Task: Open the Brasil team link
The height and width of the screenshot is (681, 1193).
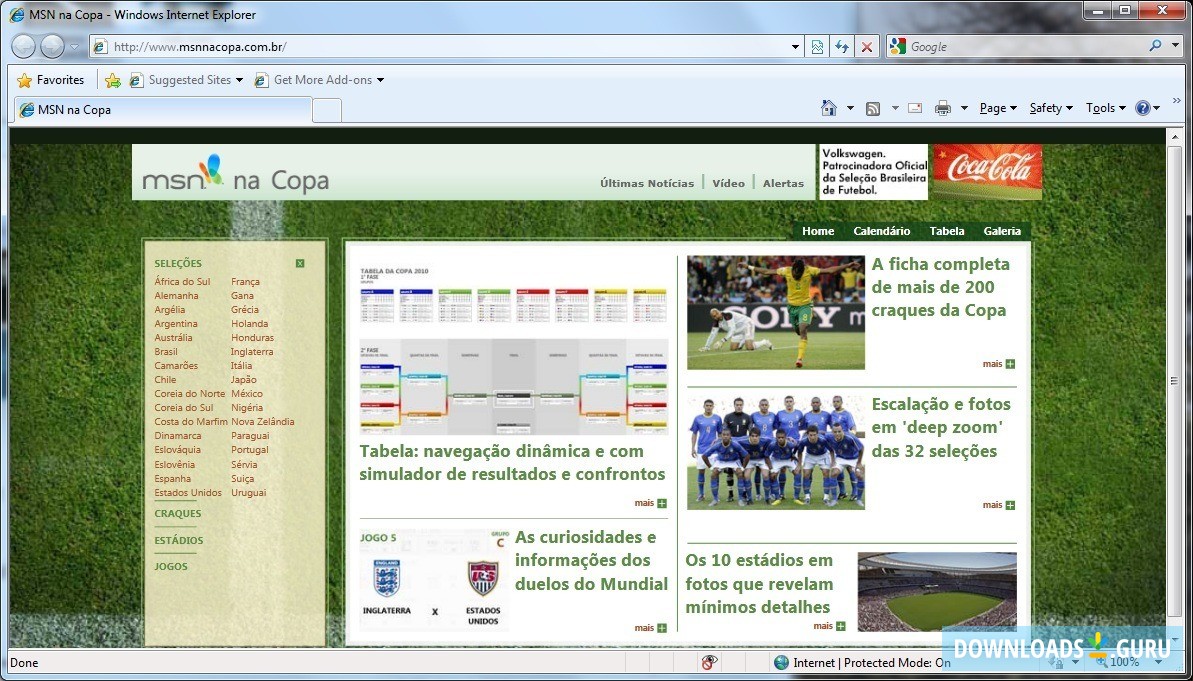Action: [x=166, y=351]
